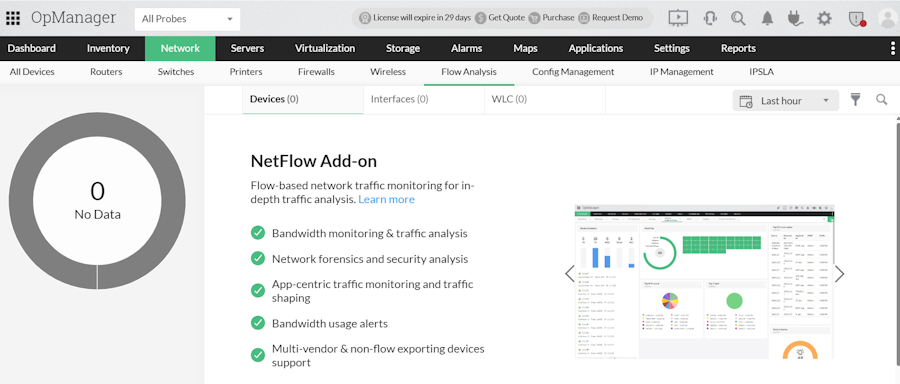Viewport: 900px width, 384px height.
Task: Click the shield alert icon
Action: point(856,19)
